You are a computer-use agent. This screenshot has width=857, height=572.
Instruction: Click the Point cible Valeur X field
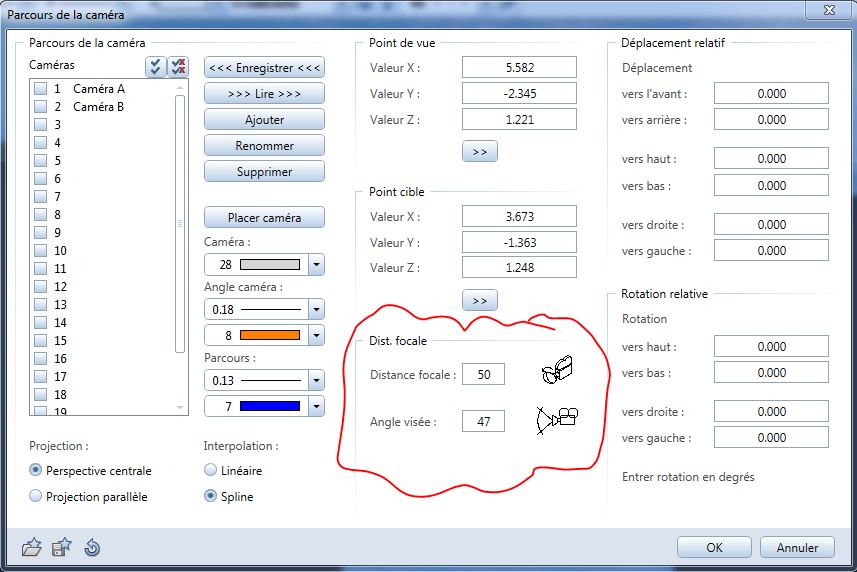coord(519,216)
